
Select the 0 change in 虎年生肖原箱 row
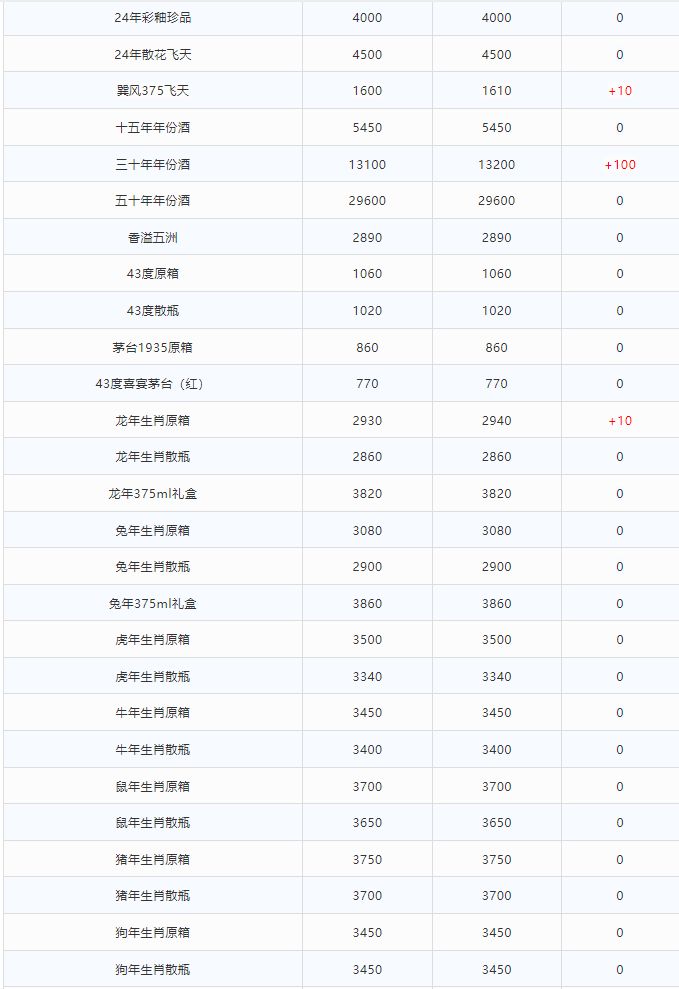[x=620, y=640]
